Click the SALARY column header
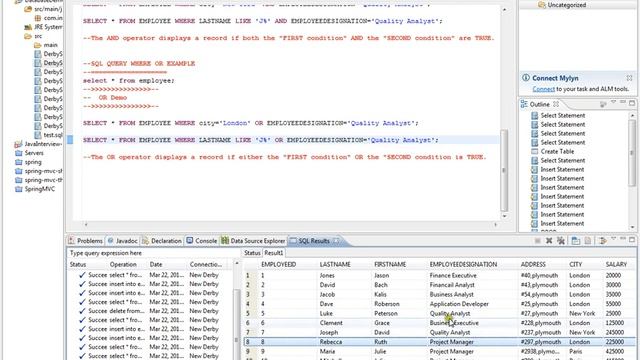 [x=616, y=264]
